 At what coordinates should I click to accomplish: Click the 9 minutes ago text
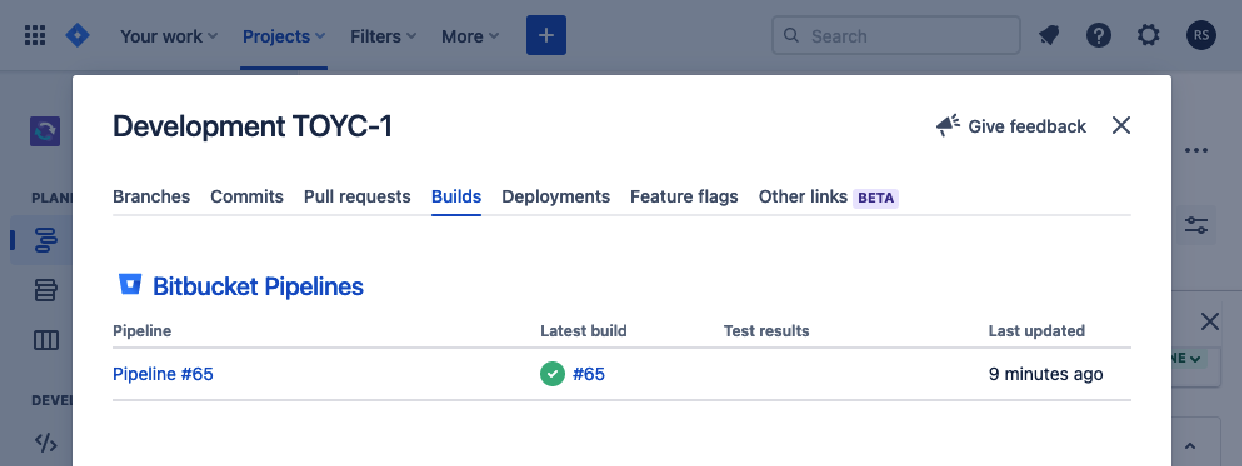(x=1046, y=374)
